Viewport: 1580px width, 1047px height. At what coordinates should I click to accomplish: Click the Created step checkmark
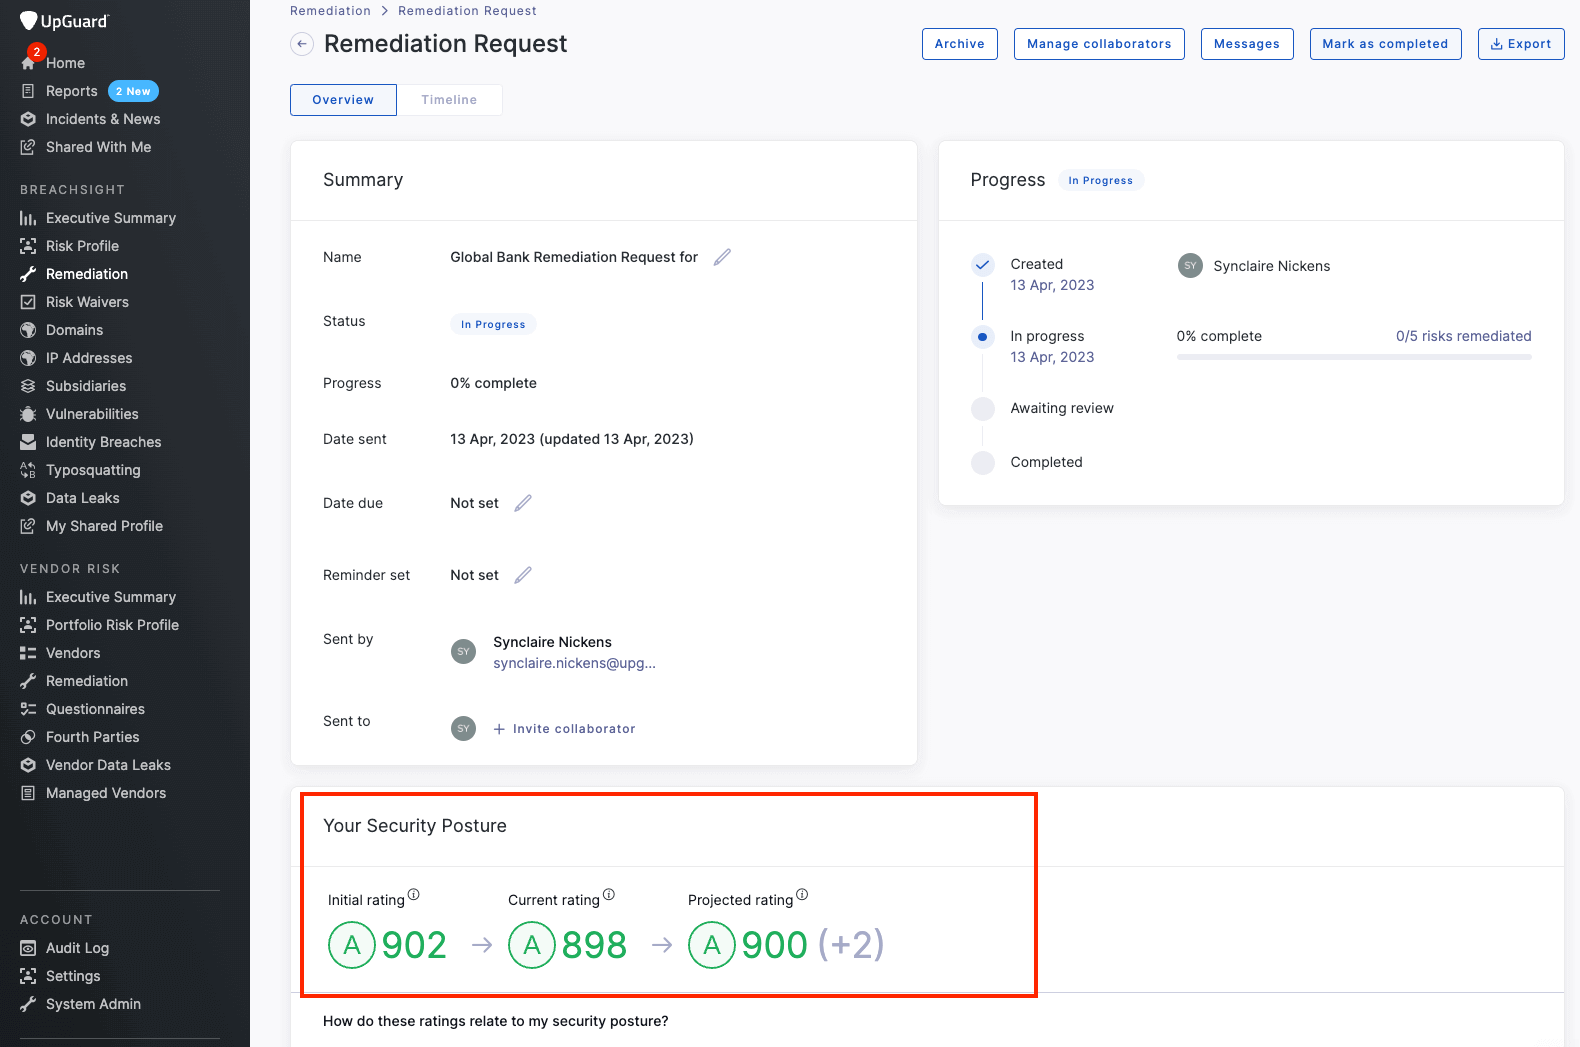(x=983, y=265)
